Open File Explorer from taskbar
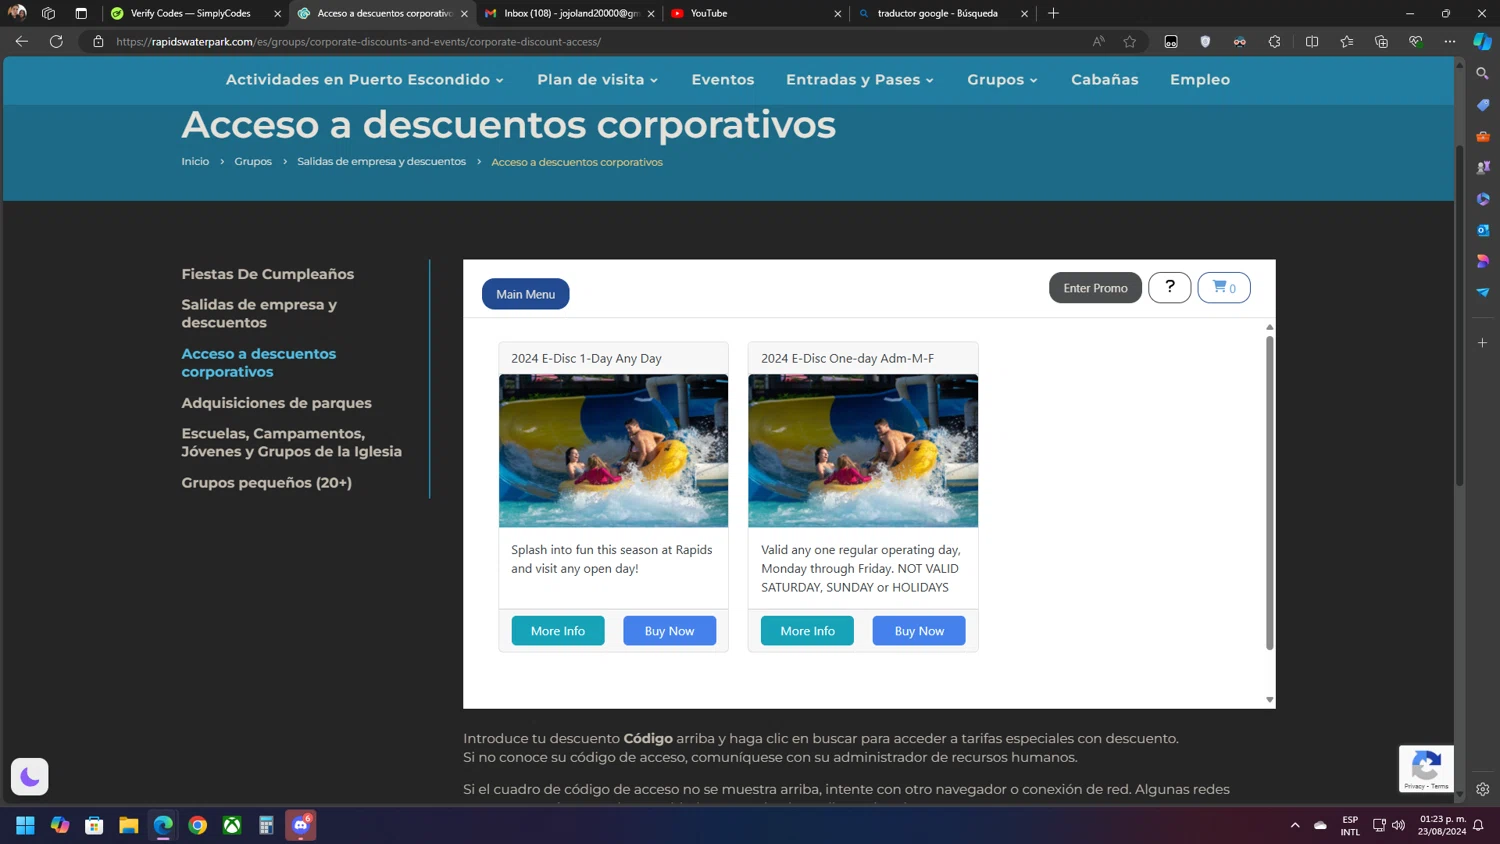 (x=128, y=825)
